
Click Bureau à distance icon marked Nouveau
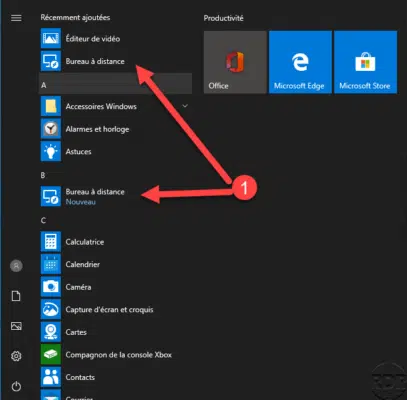[x=51, y=196]
